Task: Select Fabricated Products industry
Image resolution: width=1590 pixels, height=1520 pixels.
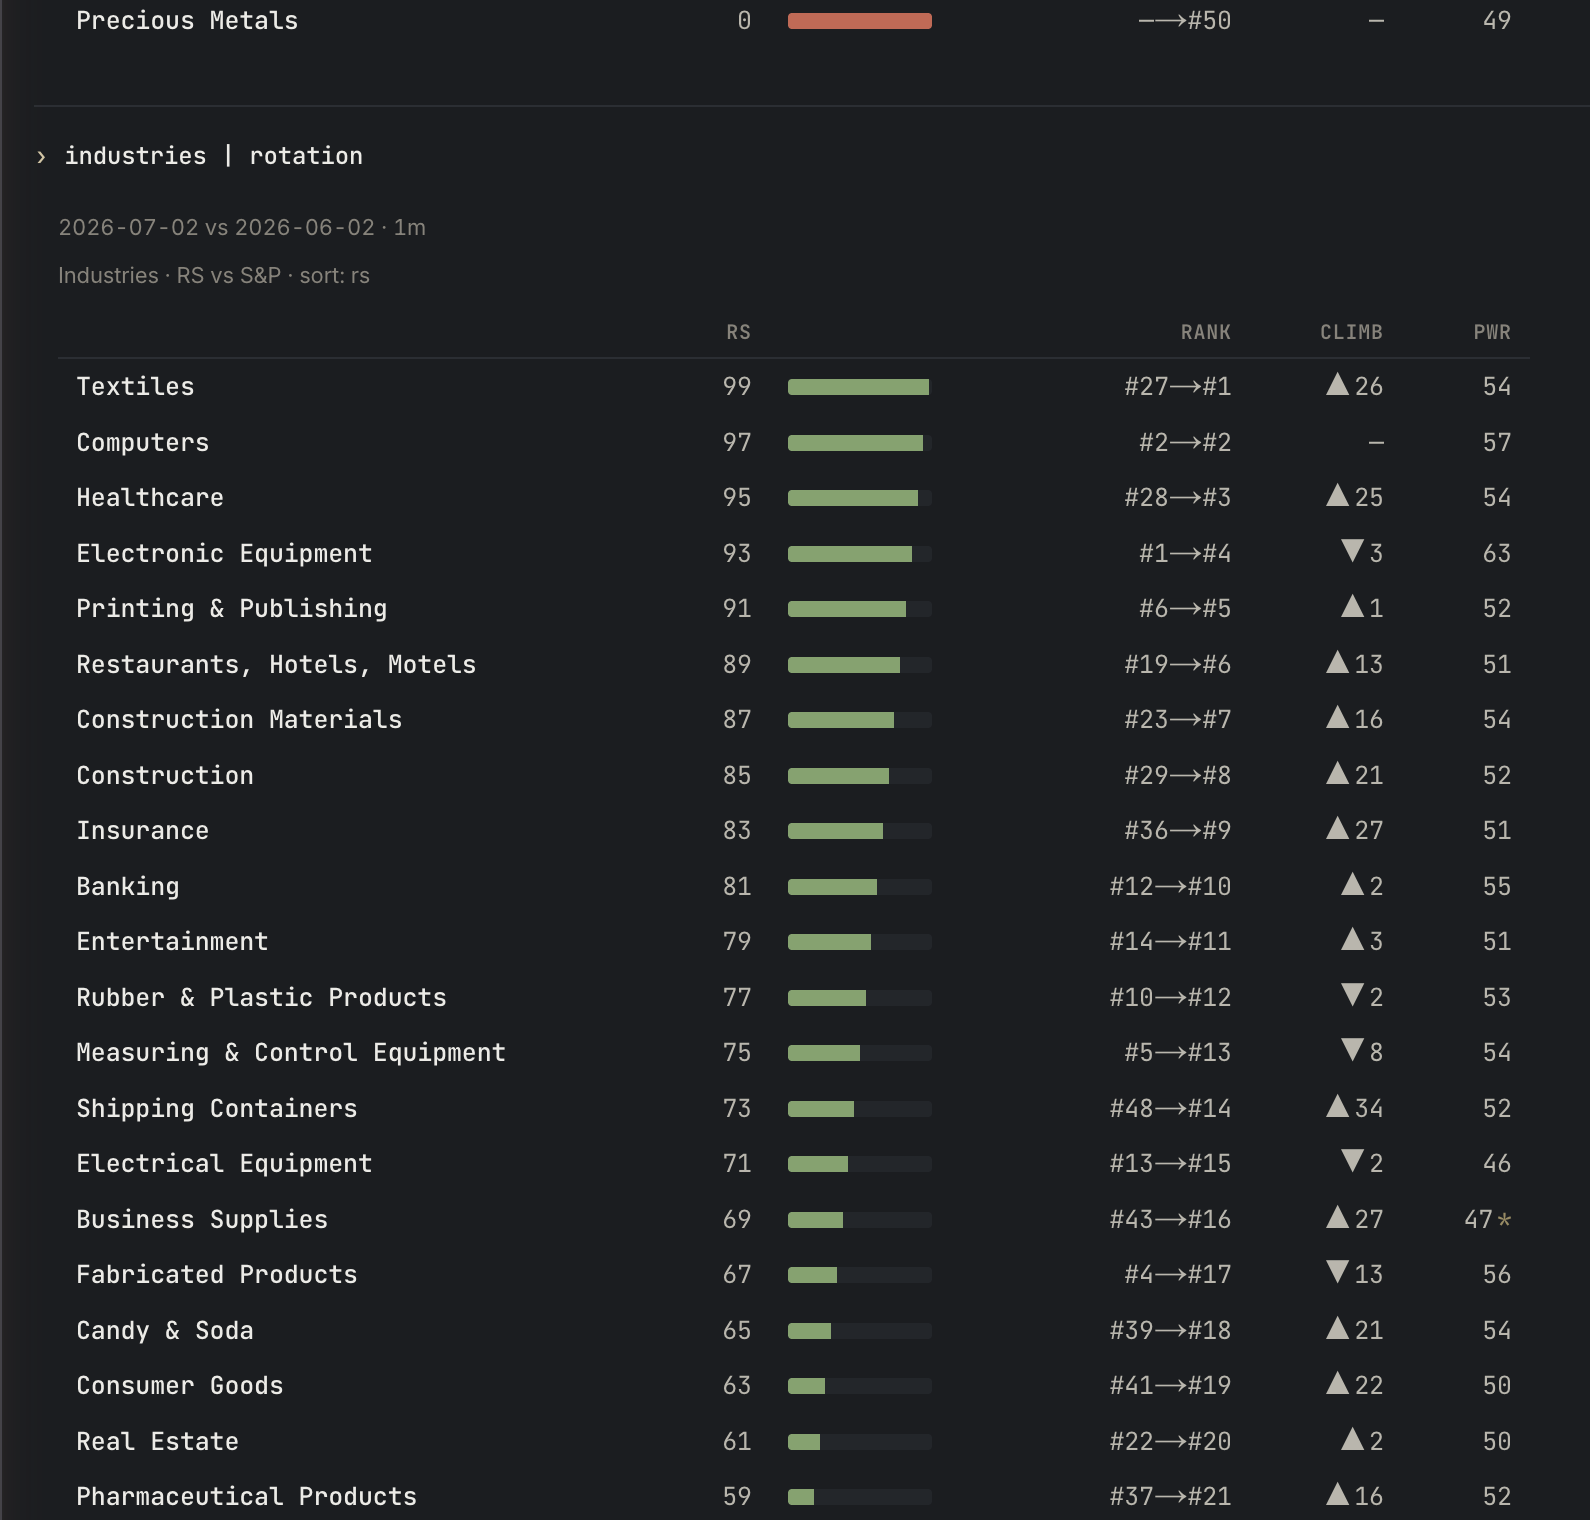Action: [x=217, y=1275]
